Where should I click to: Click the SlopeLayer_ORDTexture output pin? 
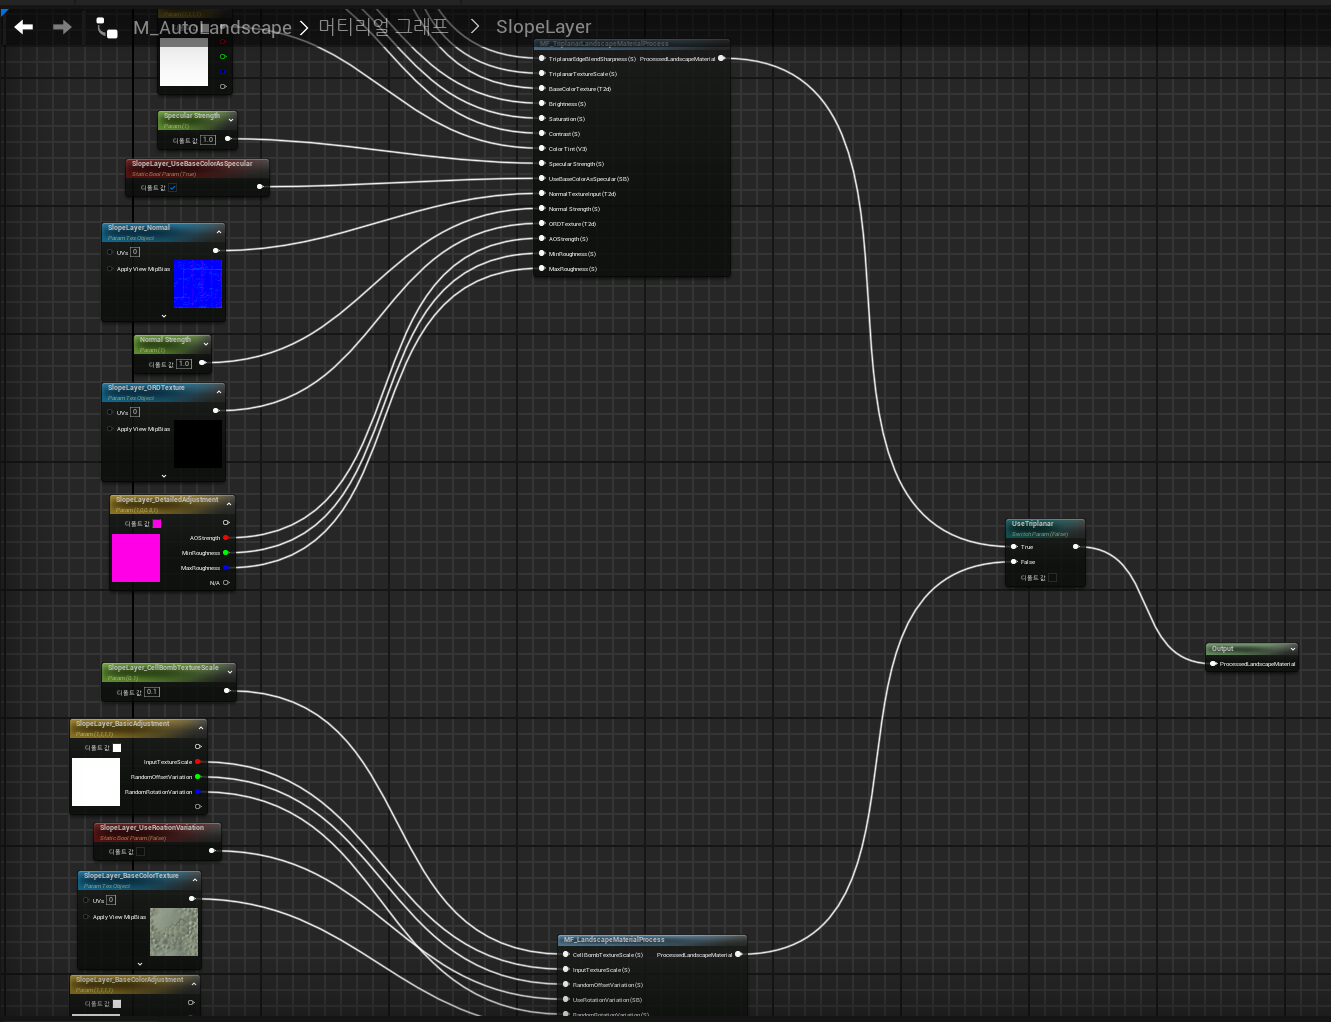[x=216, y=410]
